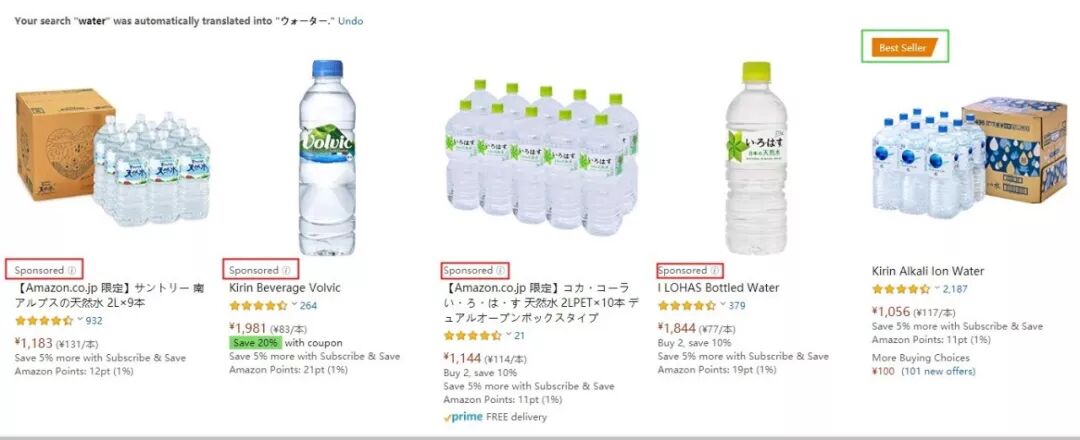Click the prime logo under FREE delivery item
This screenshot has width=1080, height=440.
464,417
